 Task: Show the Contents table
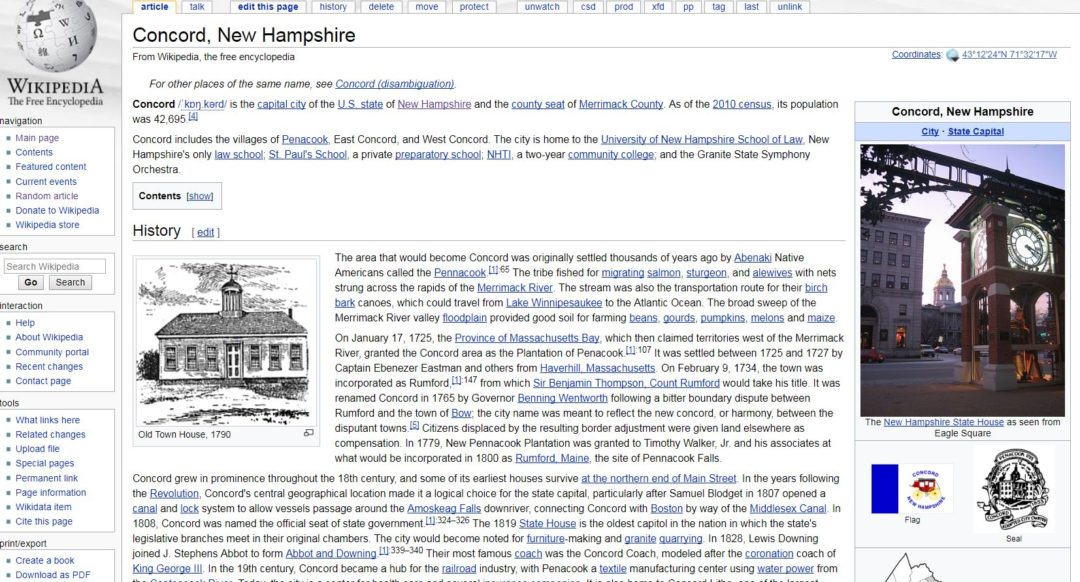(200, 196)
